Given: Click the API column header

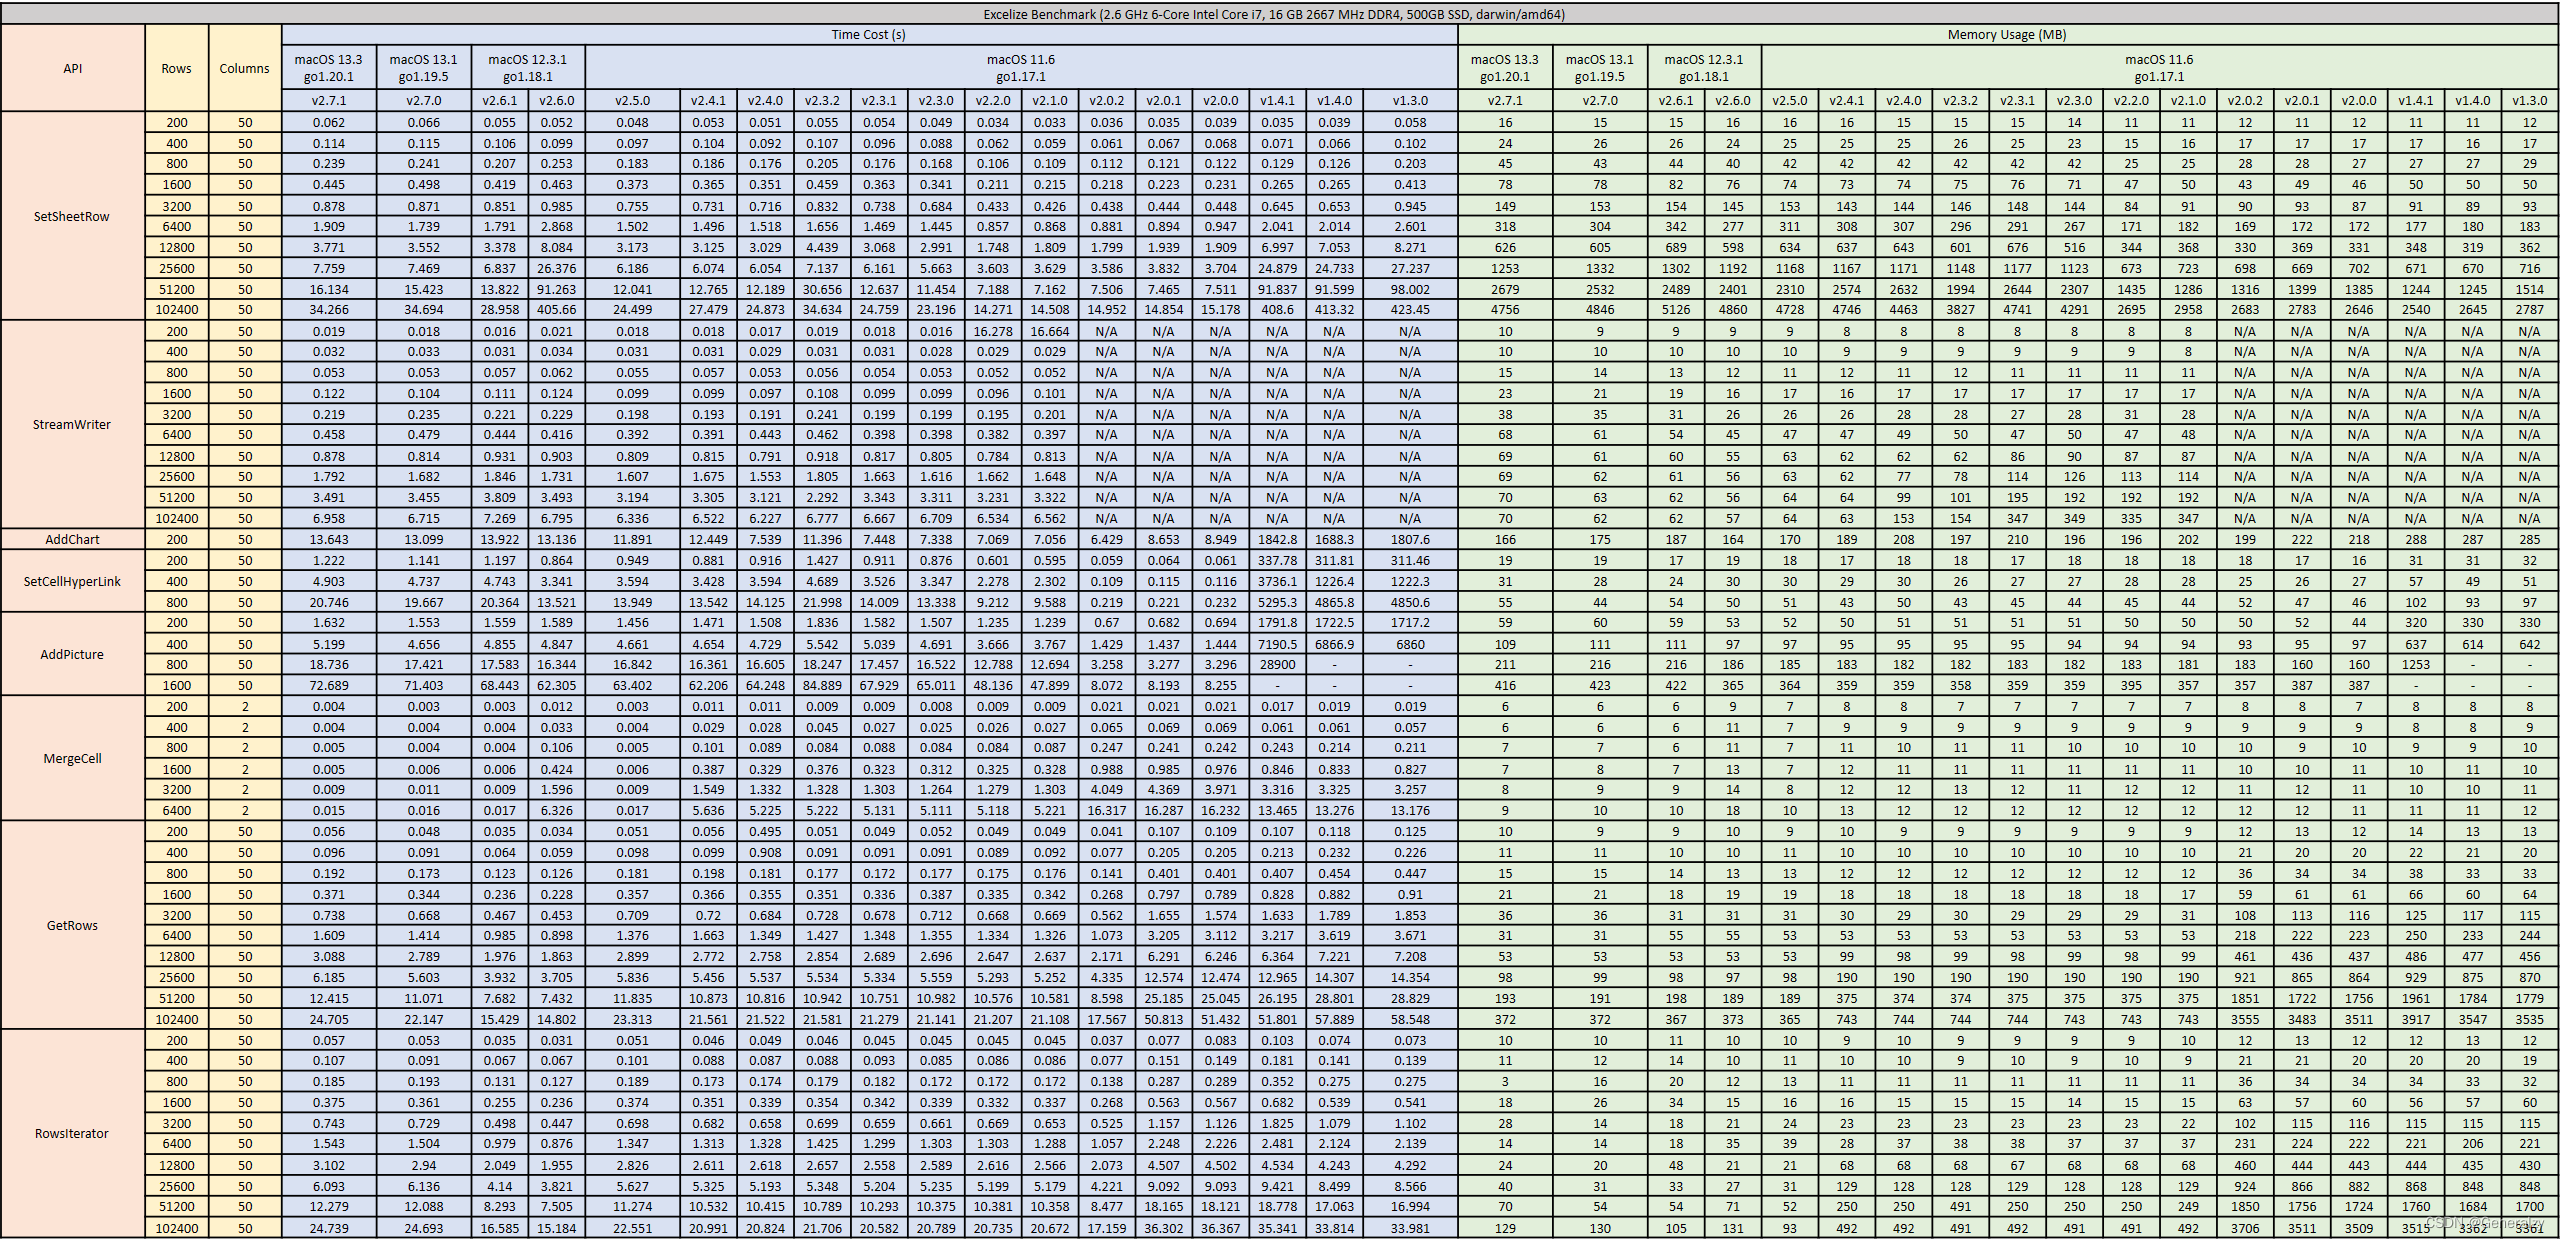Looking at the screenshot, I should coord(73,69).
